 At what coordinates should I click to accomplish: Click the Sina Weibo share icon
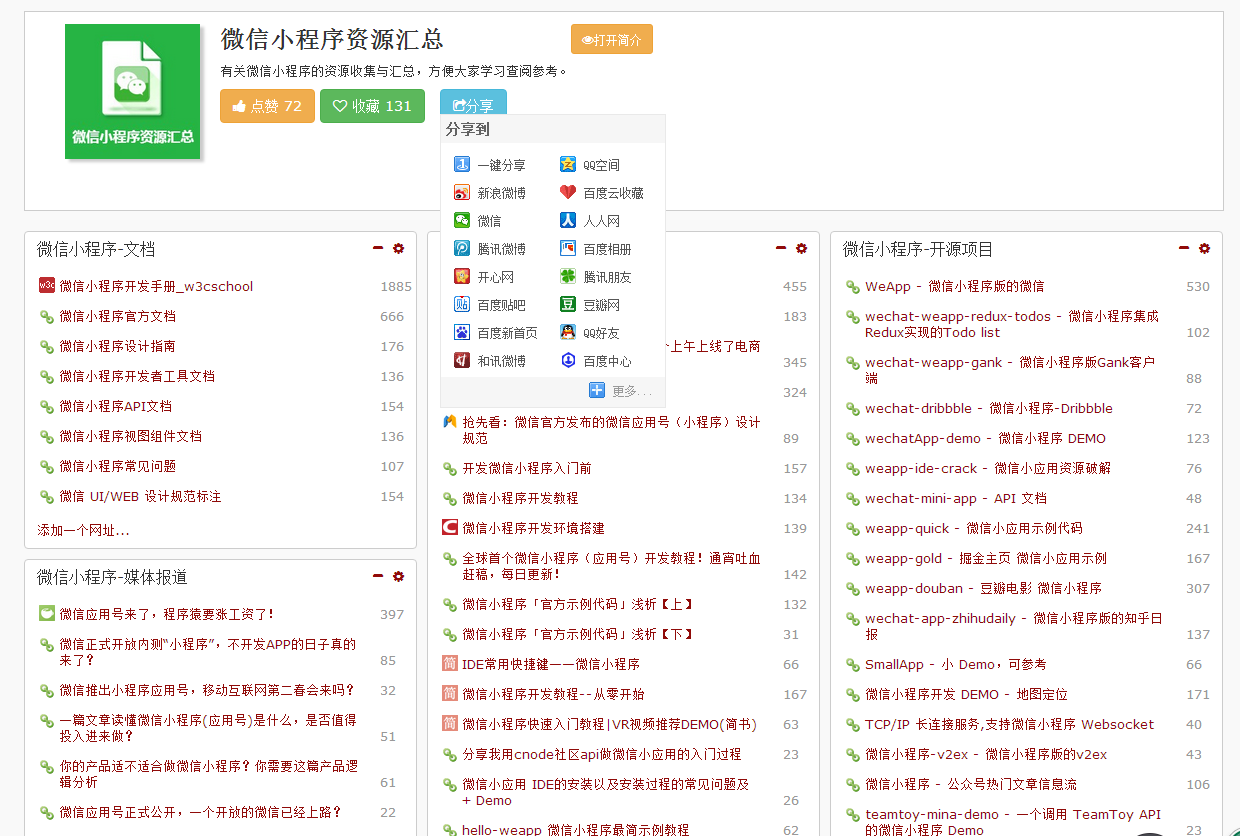[x=462, y=193]
